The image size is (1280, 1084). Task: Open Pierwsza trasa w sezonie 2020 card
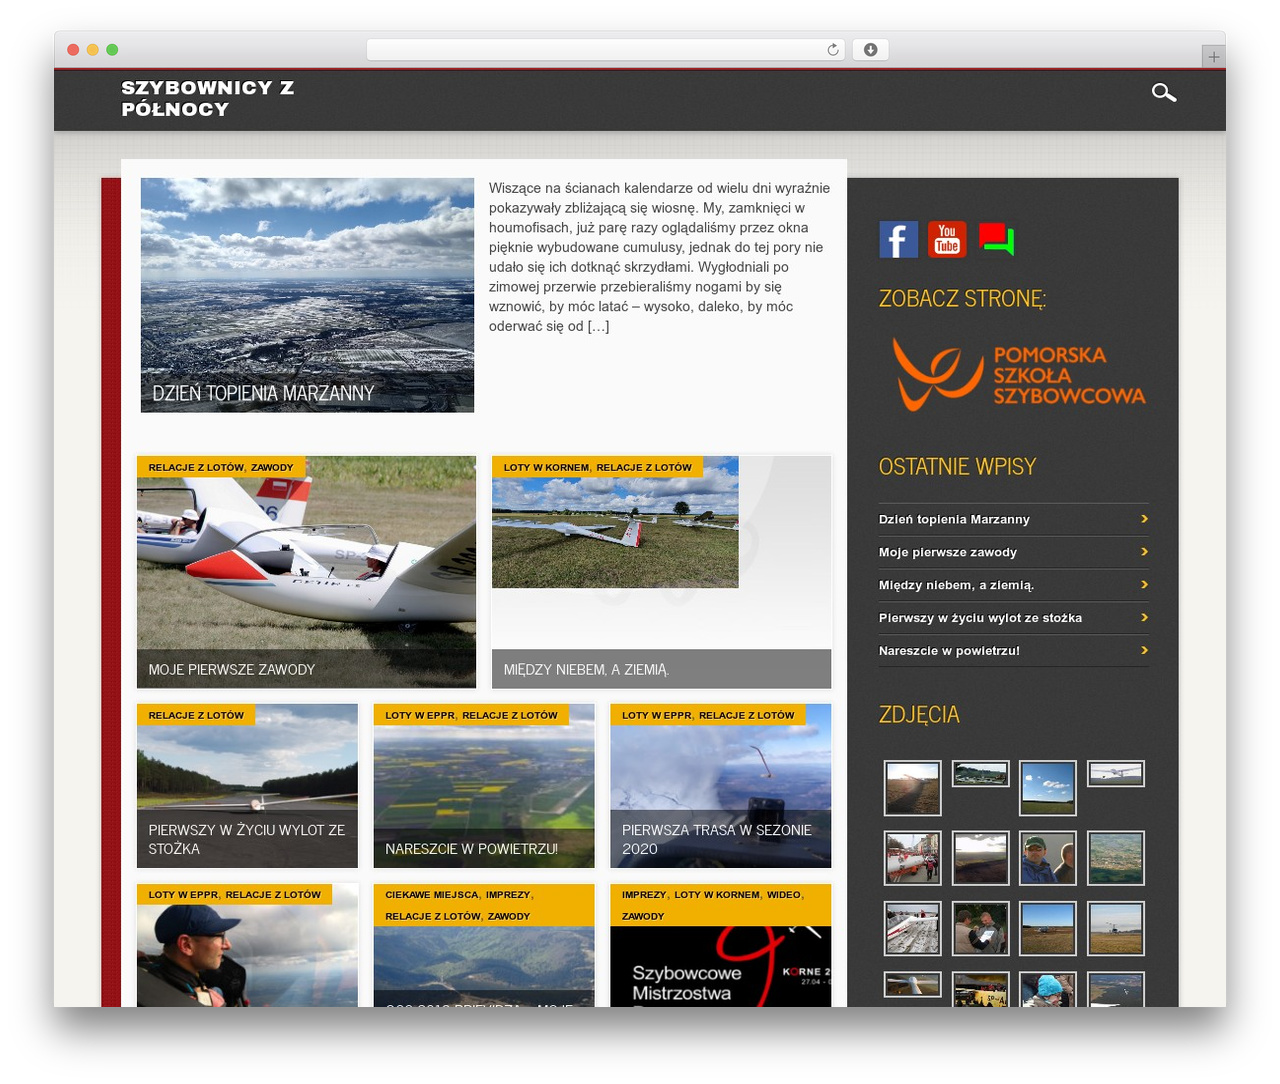coord(720,786)
